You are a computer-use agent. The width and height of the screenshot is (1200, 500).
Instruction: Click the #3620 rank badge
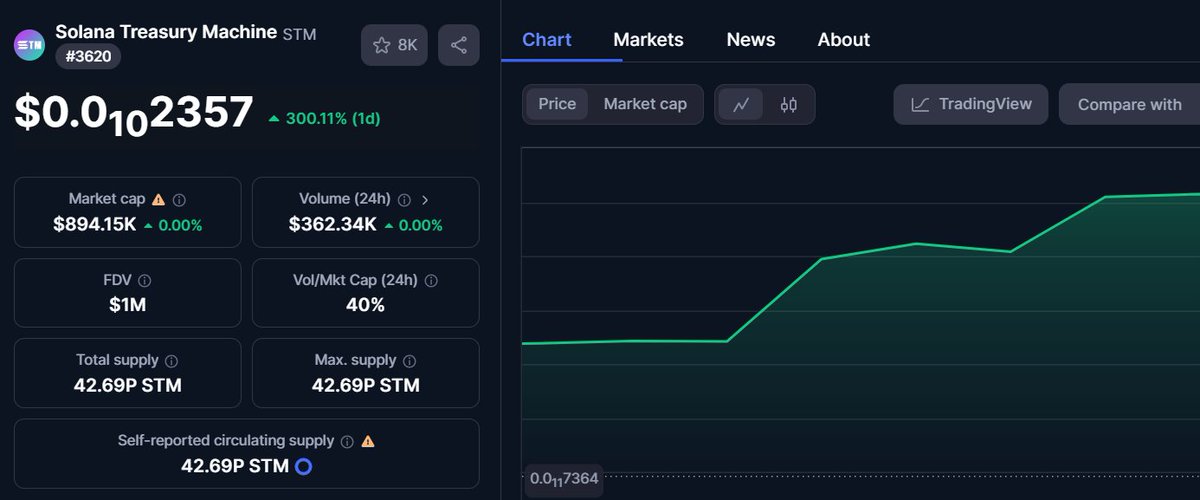pos(88,57)
